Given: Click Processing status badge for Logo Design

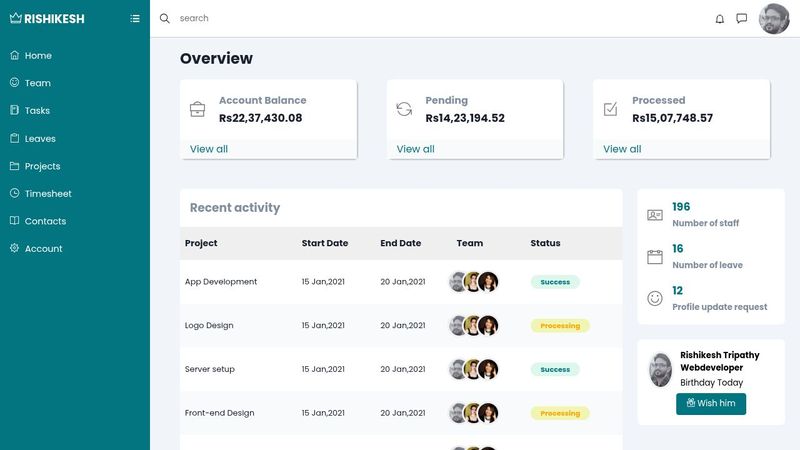Looking at the screenshot, I should pyautogui.click(x=560, y=326).
